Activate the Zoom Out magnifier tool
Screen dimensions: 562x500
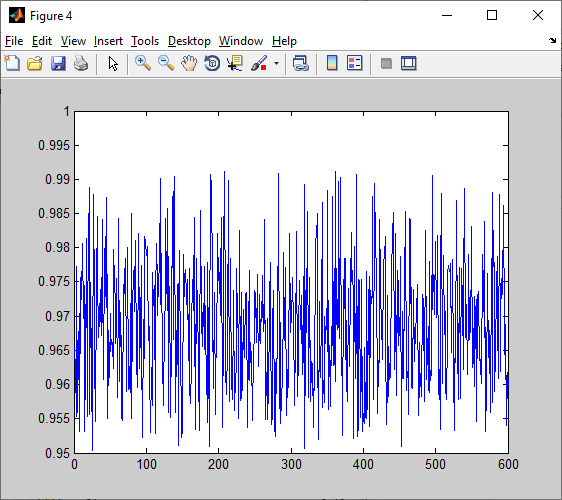[x=166, y=63]
